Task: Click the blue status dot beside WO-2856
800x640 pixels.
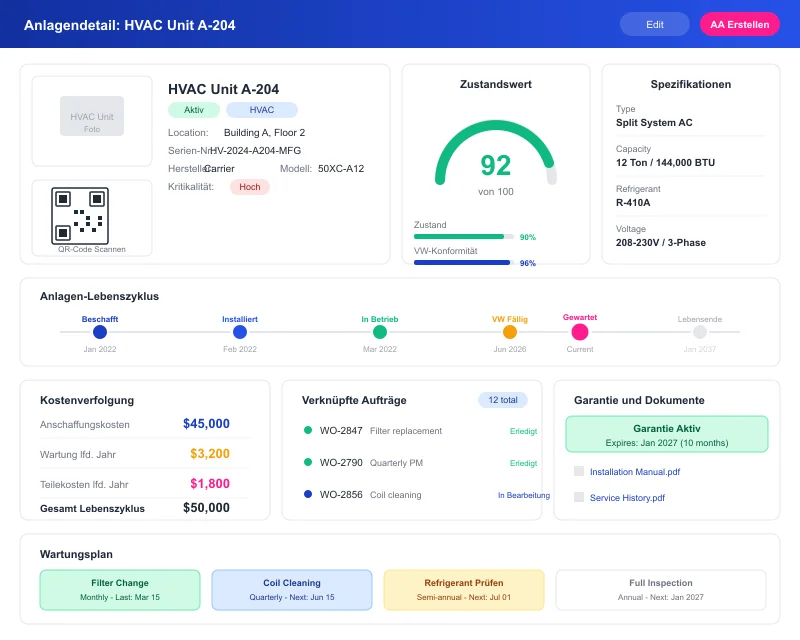Action: coord(307,495)
